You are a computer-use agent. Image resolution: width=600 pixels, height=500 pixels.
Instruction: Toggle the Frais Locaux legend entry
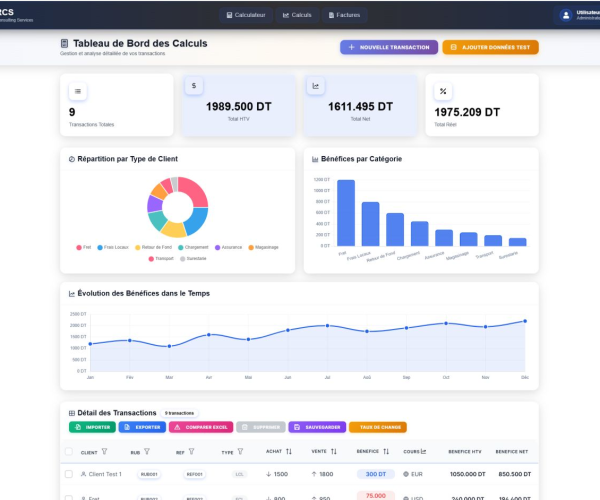click(113, 248)
